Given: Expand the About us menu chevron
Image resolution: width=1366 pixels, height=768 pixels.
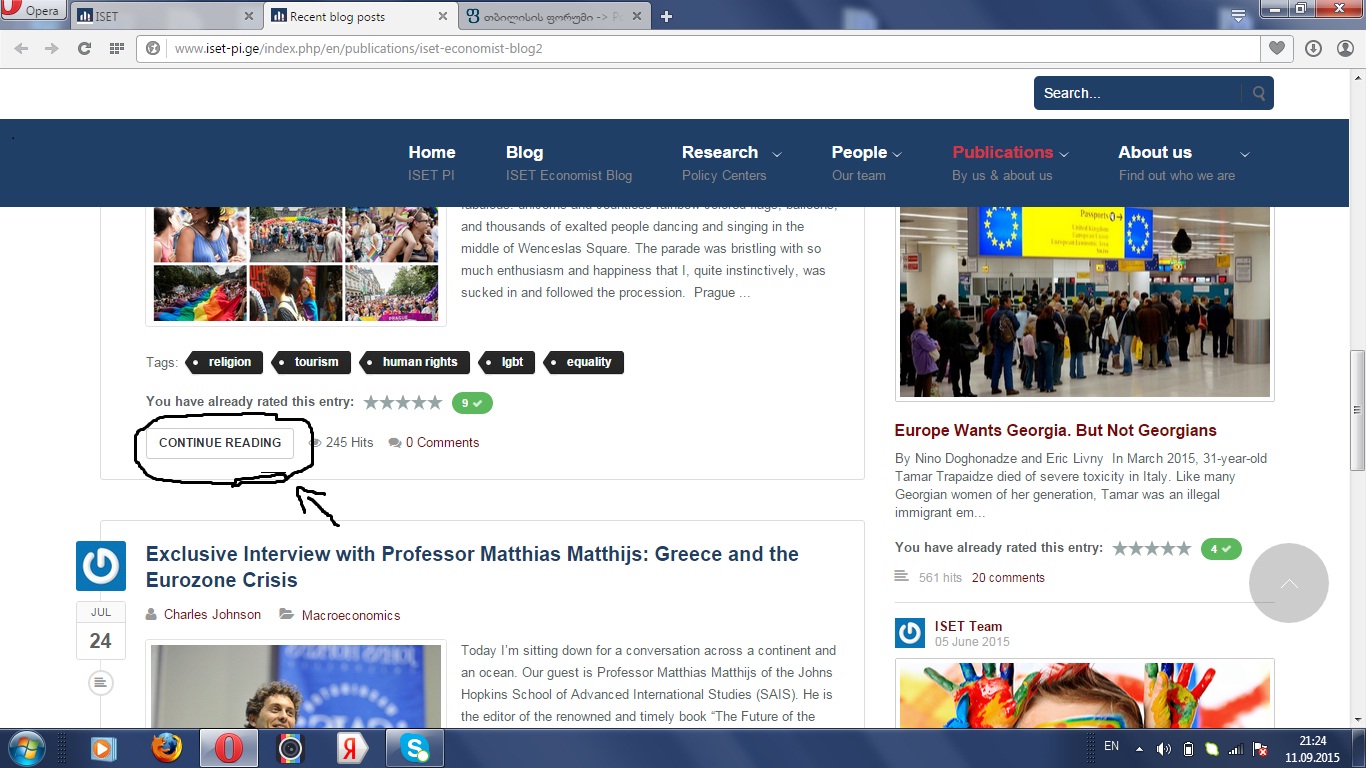Looking at the screenshot, I should tap(1245, 154).
